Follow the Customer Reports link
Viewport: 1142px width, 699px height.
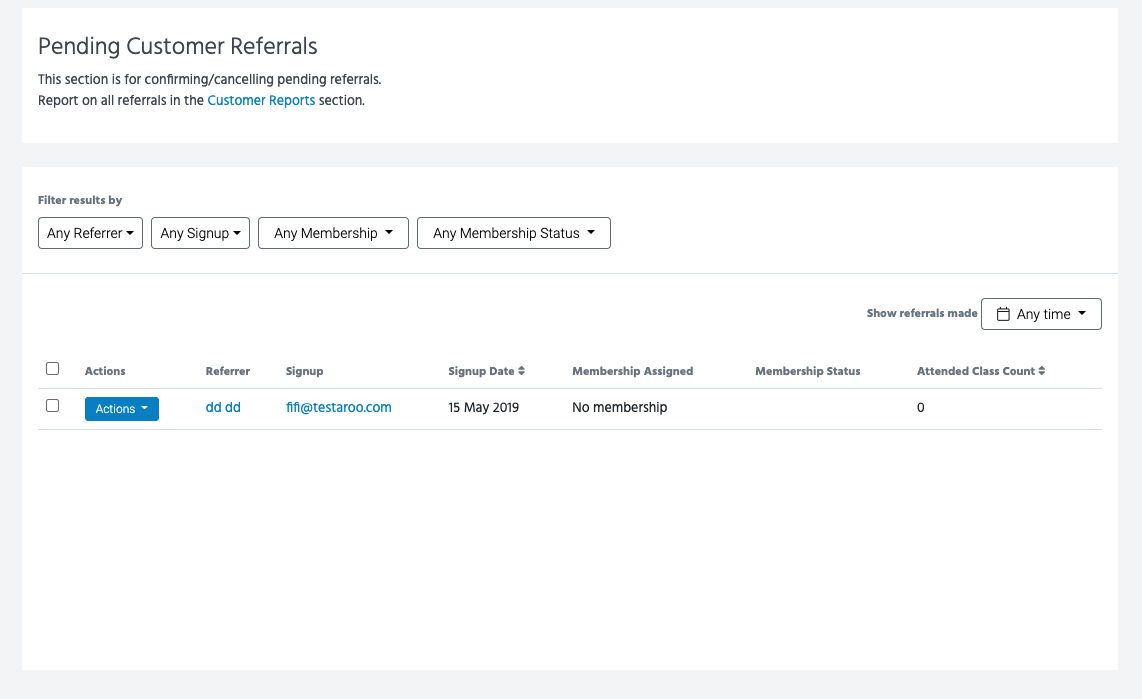point(261,100)
